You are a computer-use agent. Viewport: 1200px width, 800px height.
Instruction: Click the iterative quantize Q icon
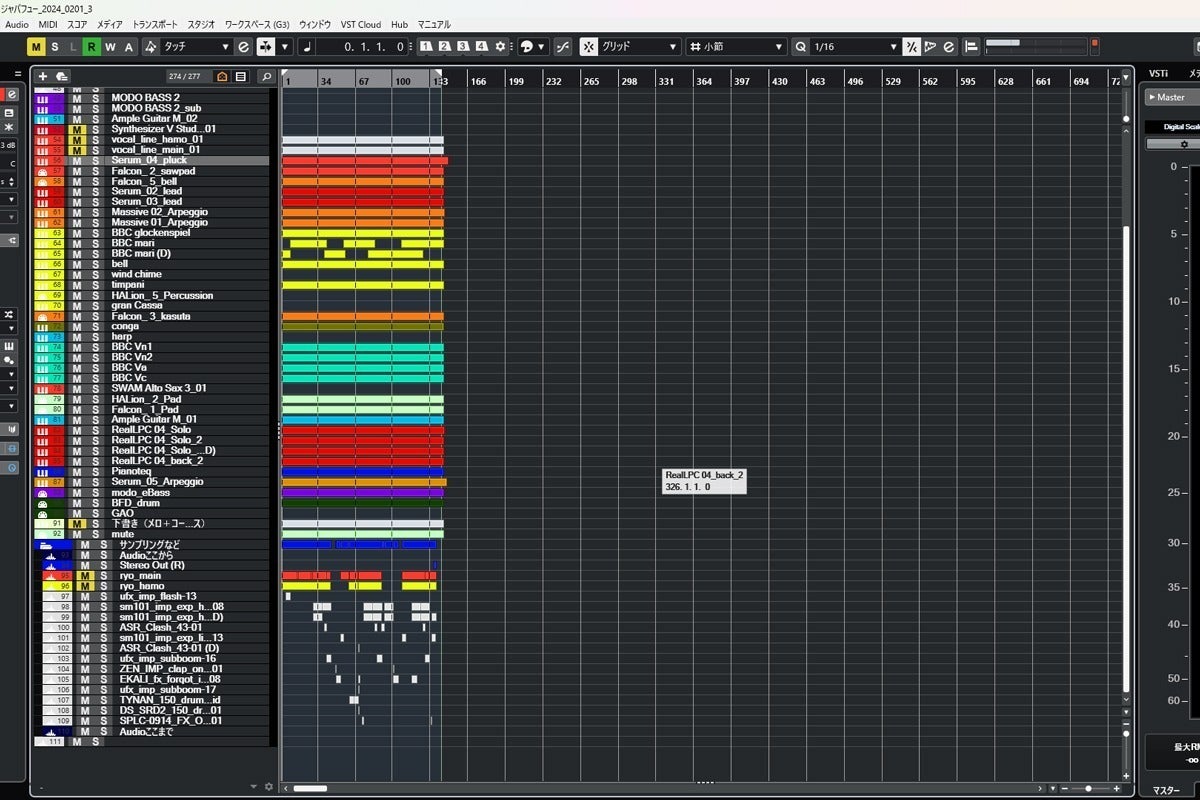pyautogui.click(x=800, y=46)
